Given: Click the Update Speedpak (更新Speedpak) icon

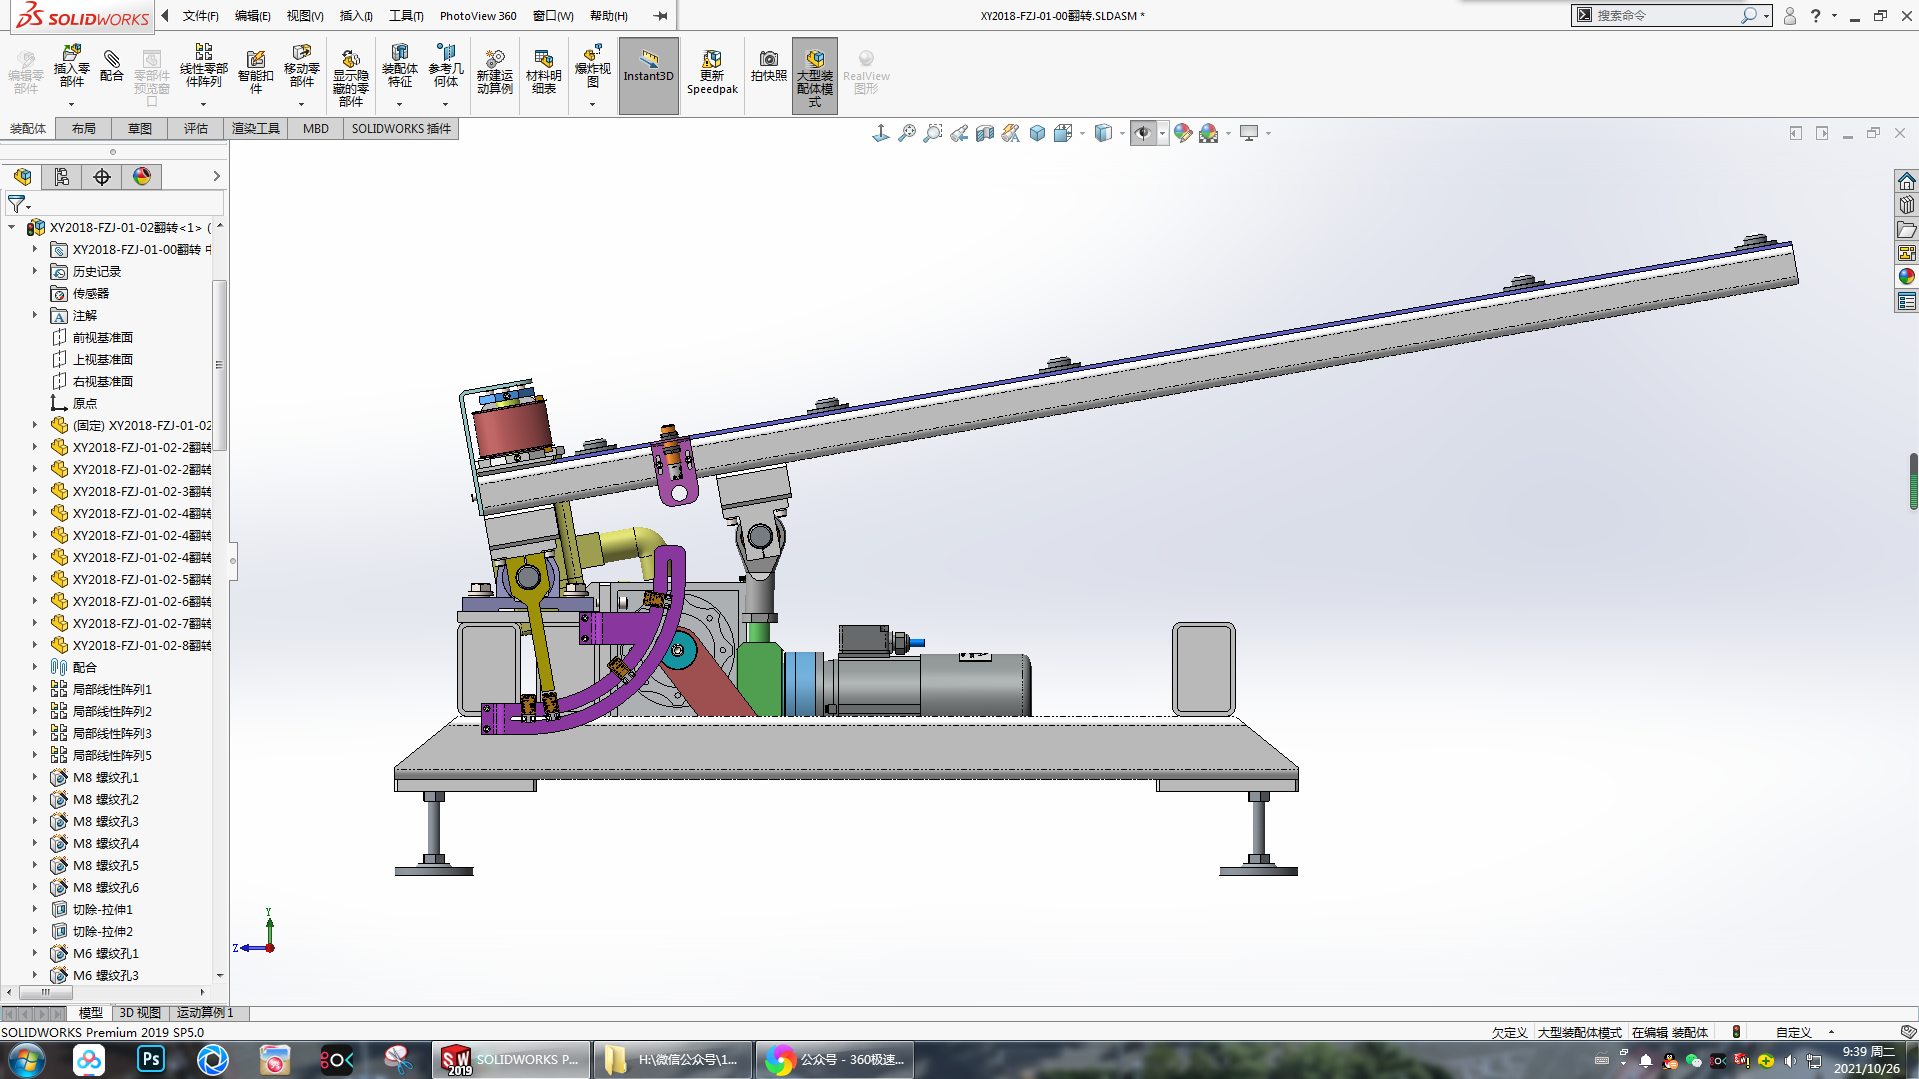Looking at the screenshot, I should click(712, 72).
